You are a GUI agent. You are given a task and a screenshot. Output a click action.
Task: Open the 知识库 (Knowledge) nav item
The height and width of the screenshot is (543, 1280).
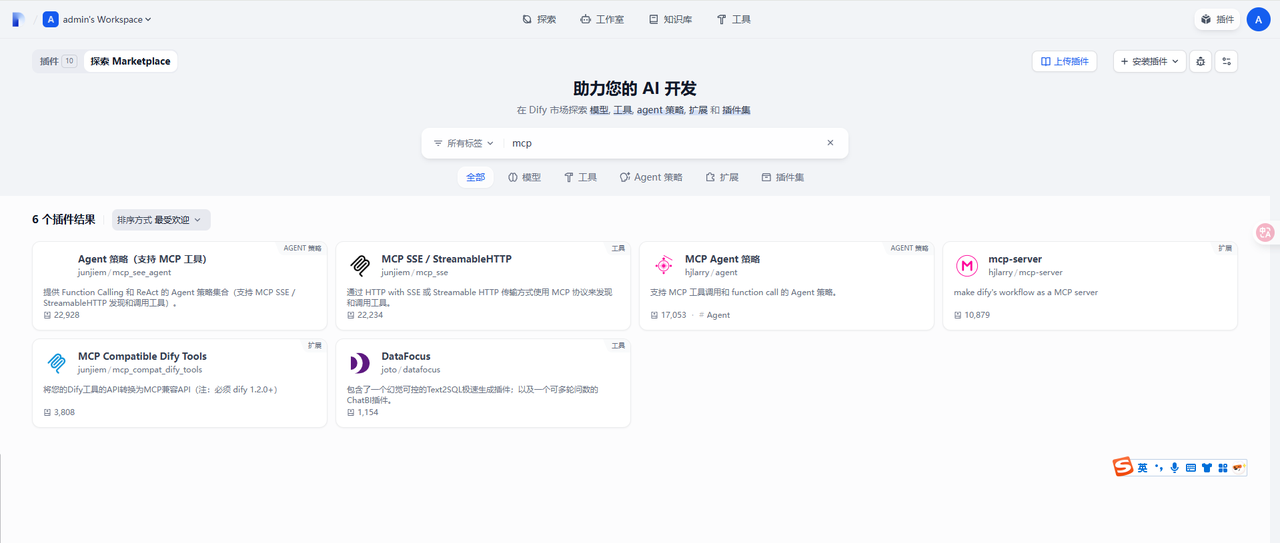click(x=670, y=19)
